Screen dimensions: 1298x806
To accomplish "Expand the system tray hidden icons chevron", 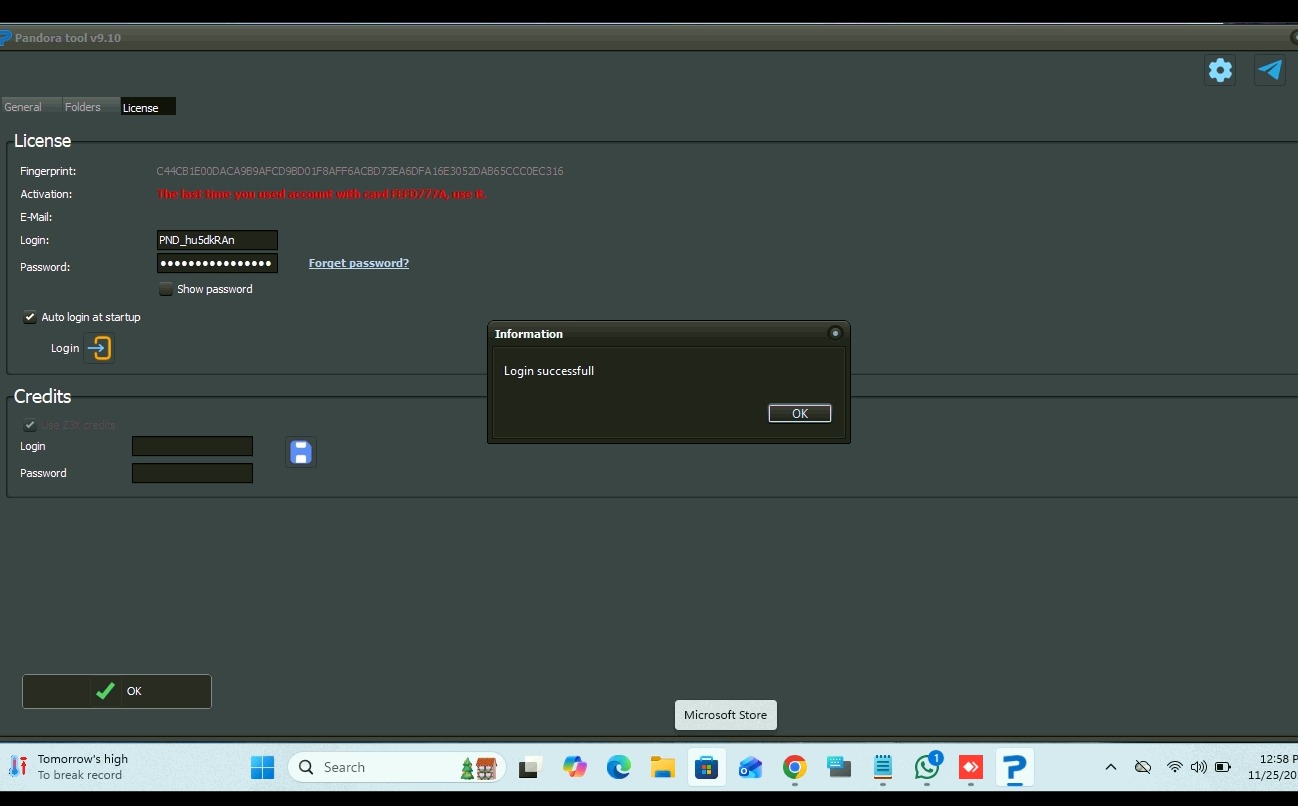I will coord(1110,767).
